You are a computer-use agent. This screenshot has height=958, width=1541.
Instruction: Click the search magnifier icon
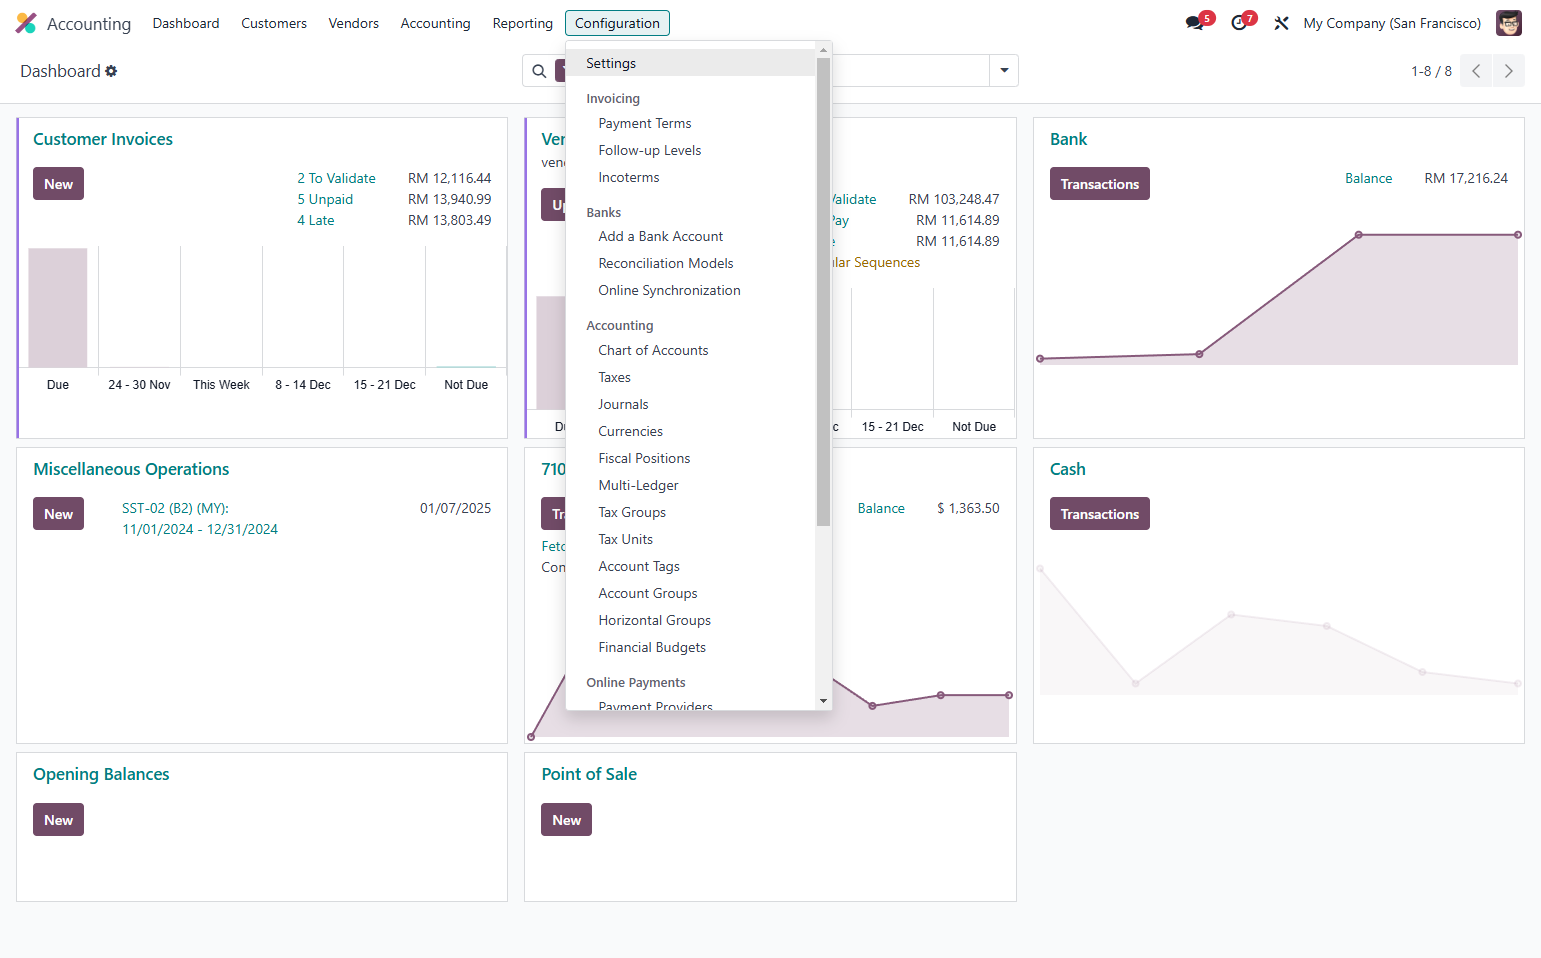539,71
